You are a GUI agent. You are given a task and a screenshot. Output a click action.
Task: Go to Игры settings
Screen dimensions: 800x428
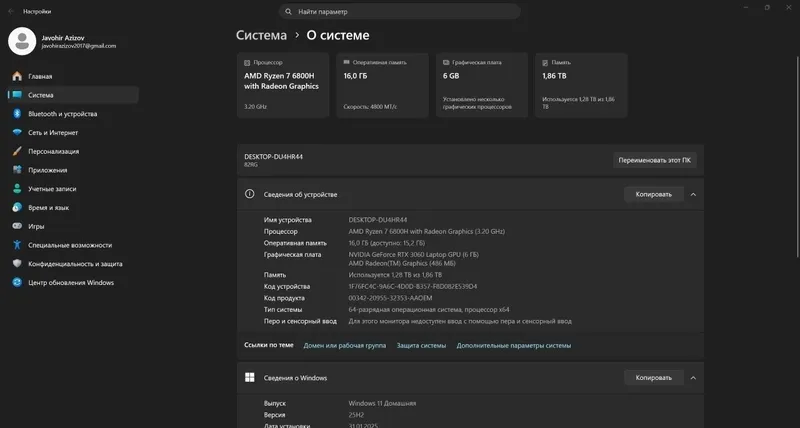click(x=73, y=226)
